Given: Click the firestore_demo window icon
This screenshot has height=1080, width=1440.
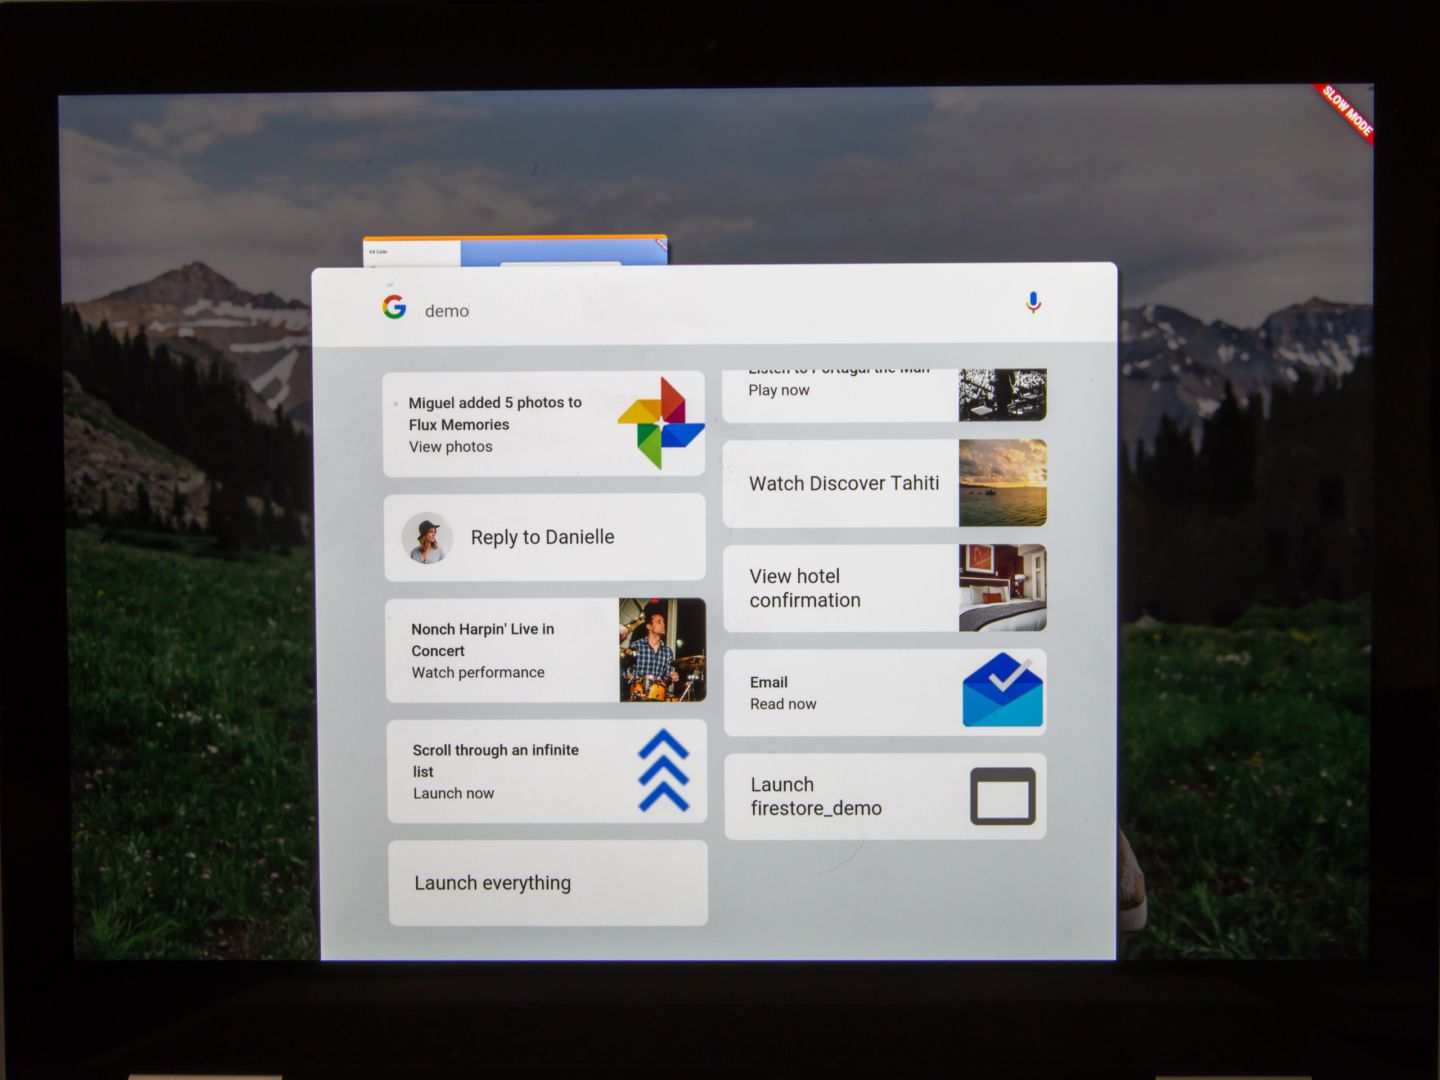Looking at the screenshot, I should pos(1002,796).
